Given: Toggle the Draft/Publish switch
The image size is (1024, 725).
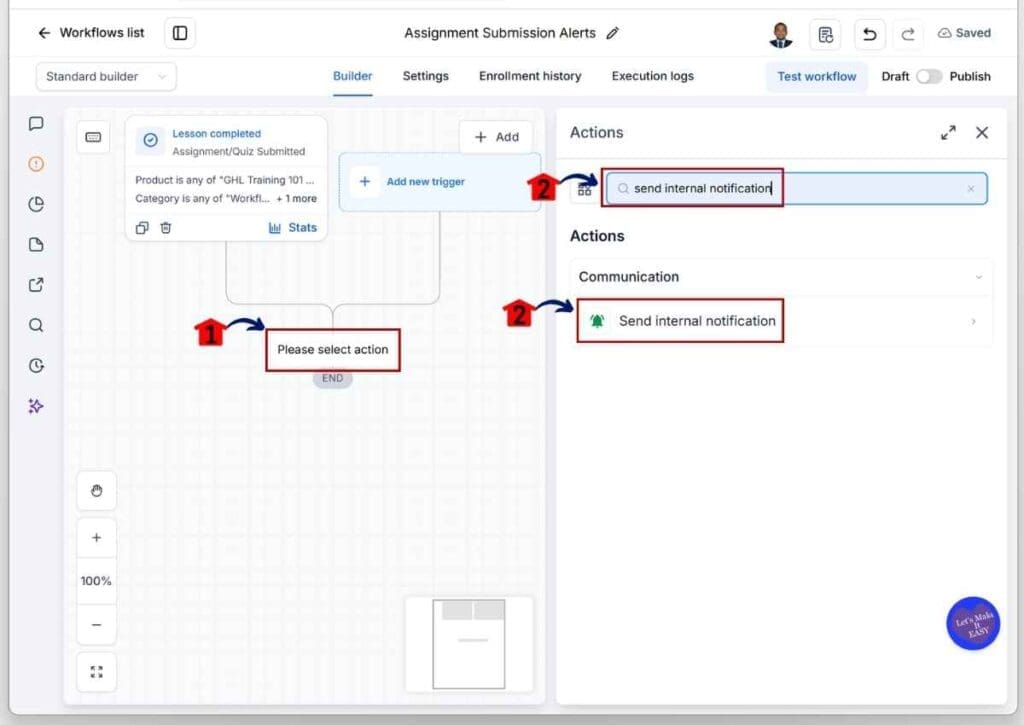Looking at the screenshot, I should tap(928, 76).
